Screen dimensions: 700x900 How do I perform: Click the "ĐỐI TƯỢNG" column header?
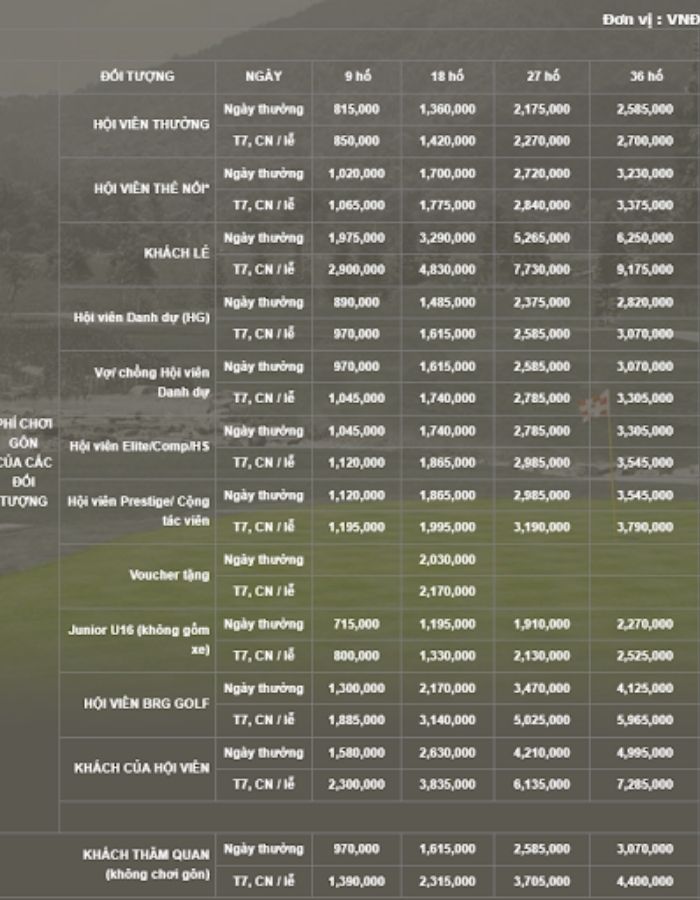[x=137, y=76]
